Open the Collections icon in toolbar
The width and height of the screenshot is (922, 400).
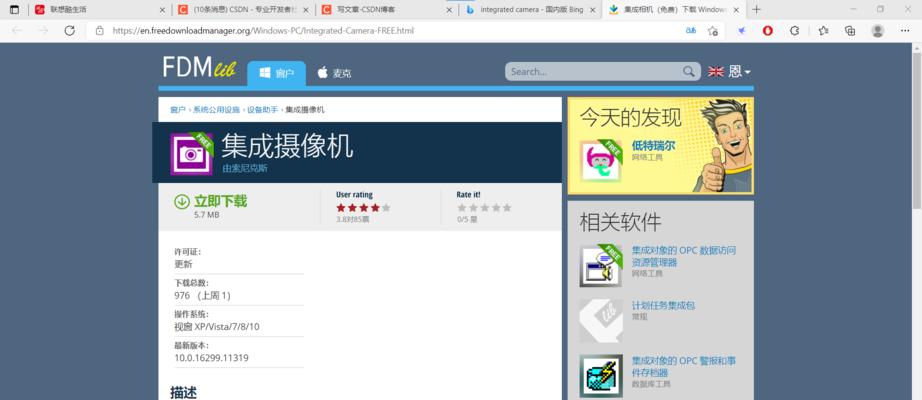point(850,31)
